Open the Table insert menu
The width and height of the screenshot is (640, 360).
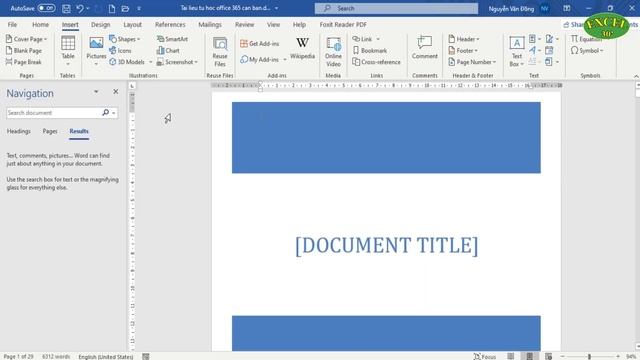68,51
